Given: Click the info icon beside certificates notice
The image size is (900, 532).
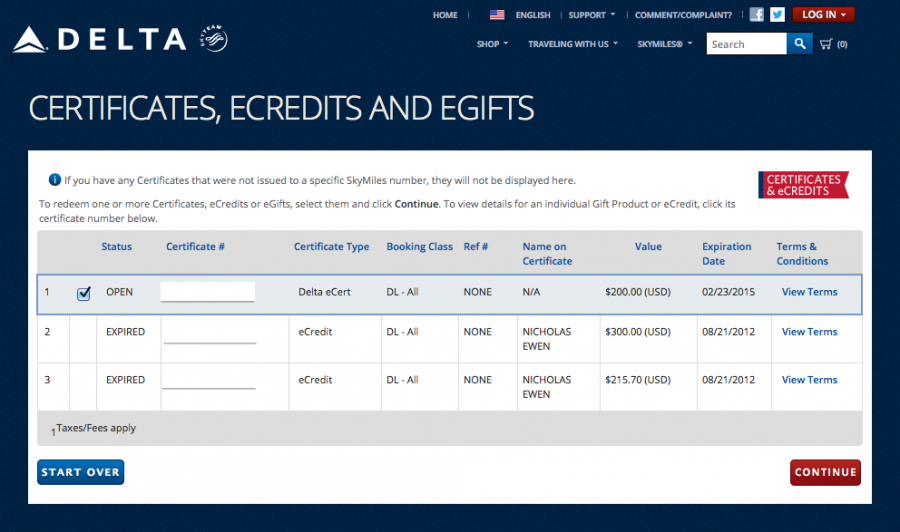Looking at the screenshot, I should click(x=55, y=180).
